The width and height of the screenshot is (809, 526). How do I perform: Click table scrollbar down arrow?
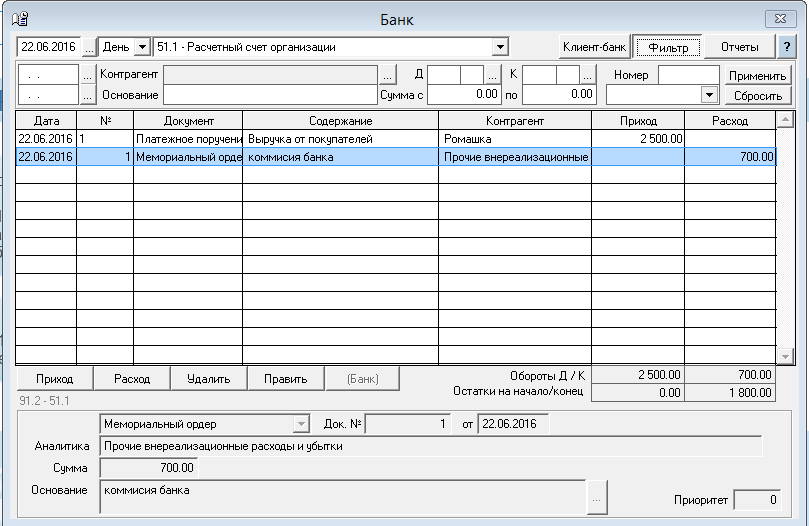785,356
